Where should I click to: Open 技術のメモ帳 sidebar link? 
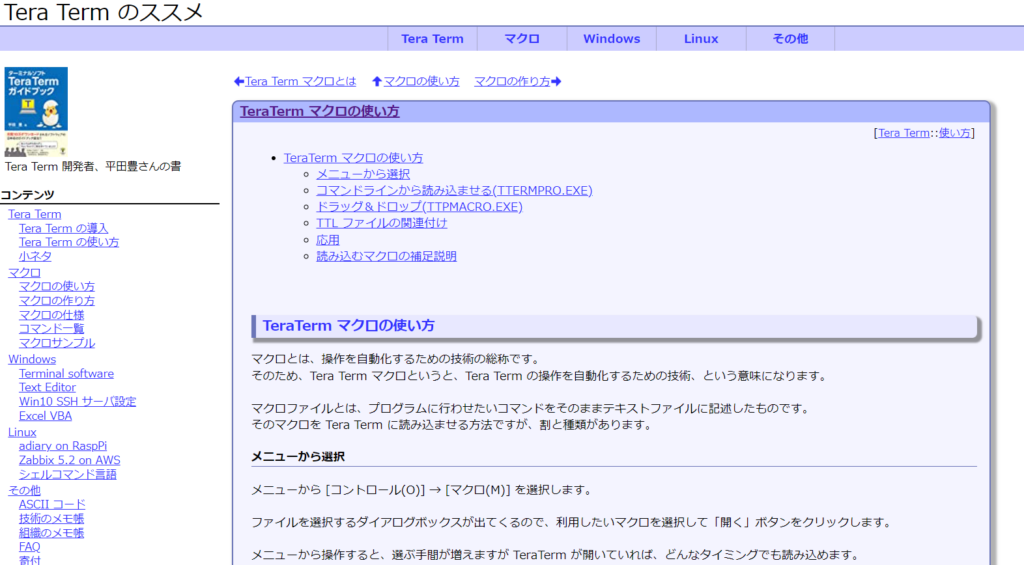[52, 519]
